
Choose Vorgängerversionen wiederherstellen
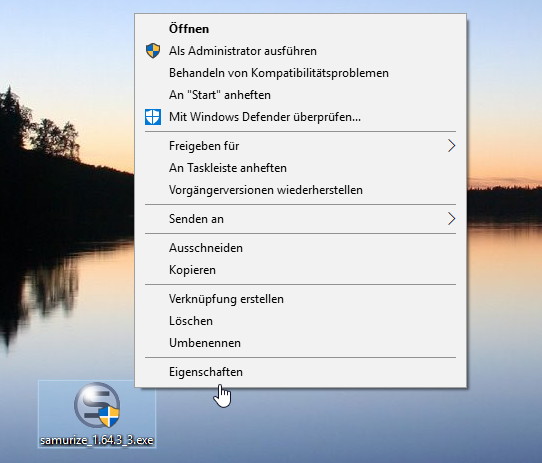(x=300, y=190)
